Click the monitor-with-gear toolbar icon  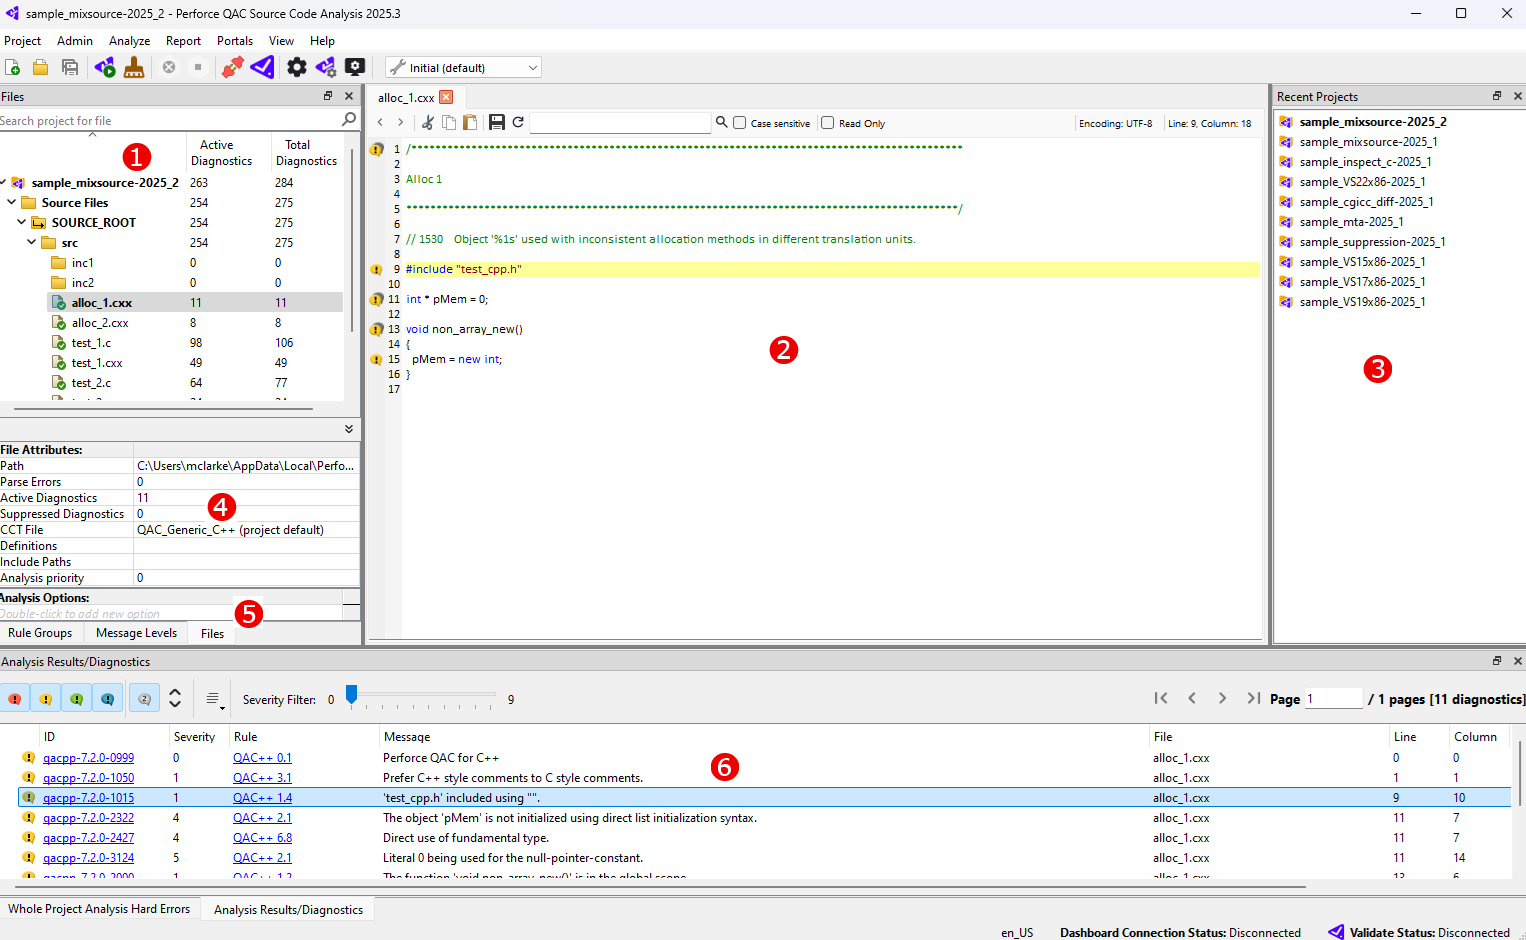coord(355,67)
